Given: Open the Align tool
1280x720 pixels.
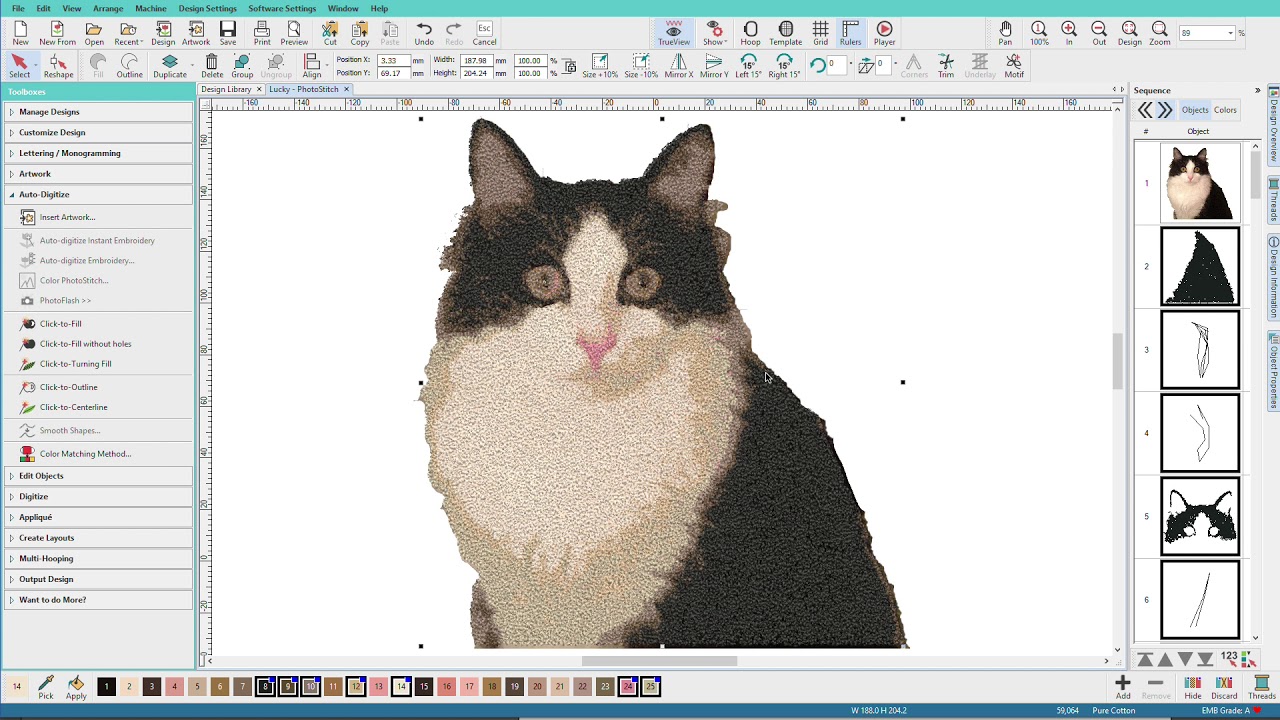Looking at the screenshot, I should (x=312, y=67).
